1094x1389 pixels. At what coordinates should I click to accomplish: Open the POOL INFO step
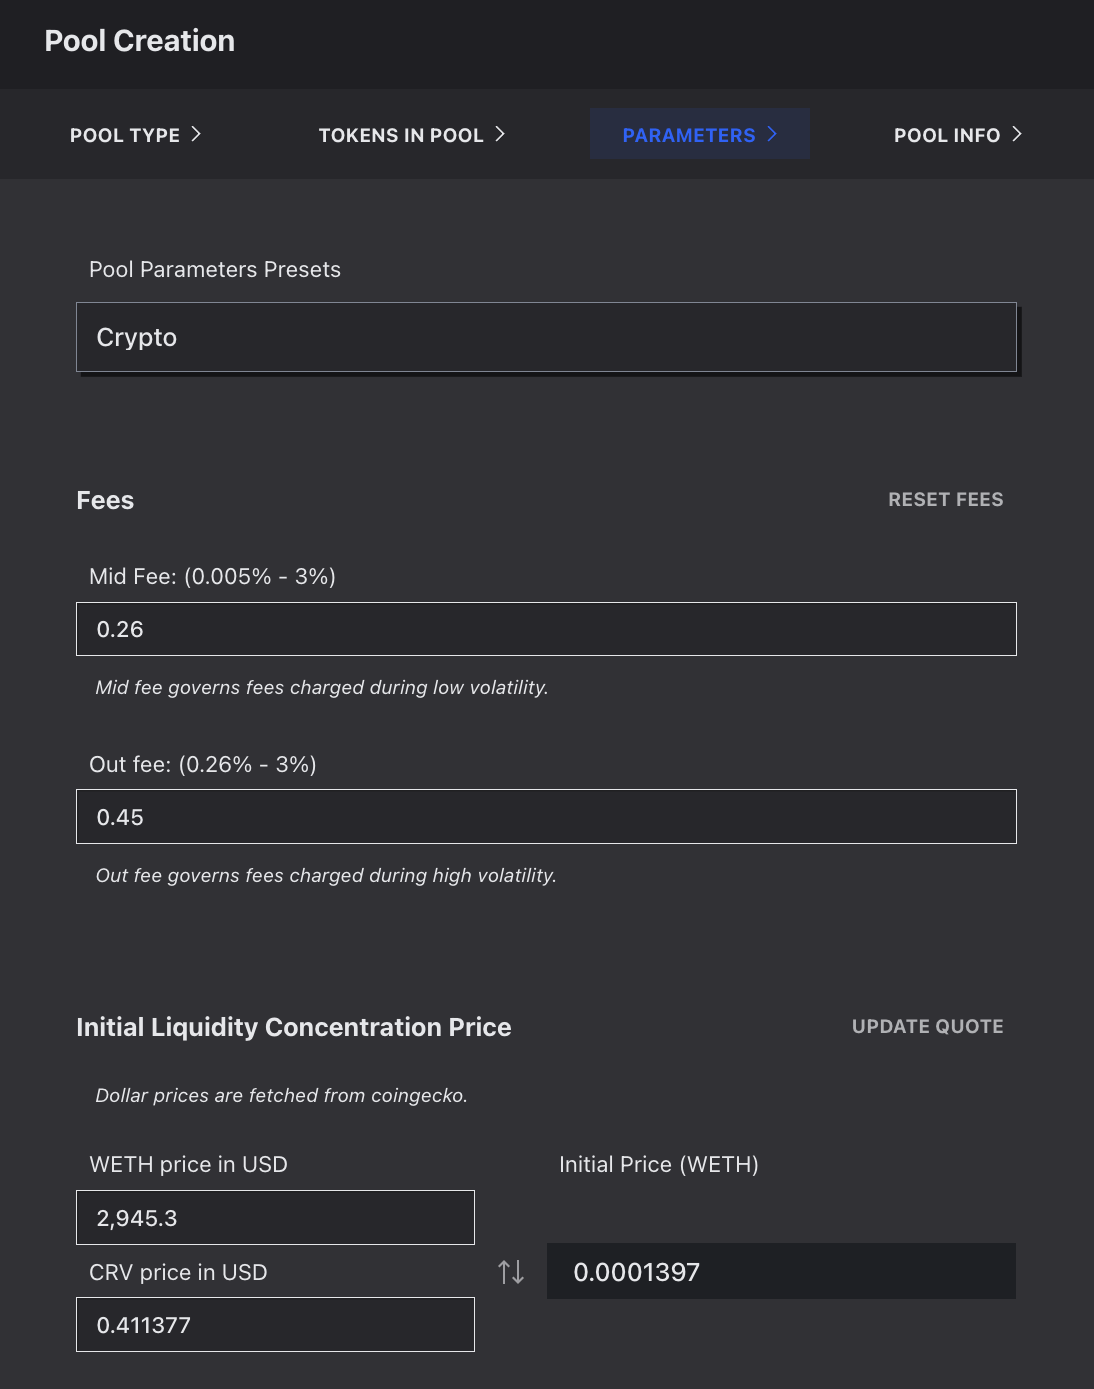coord(958,134)
